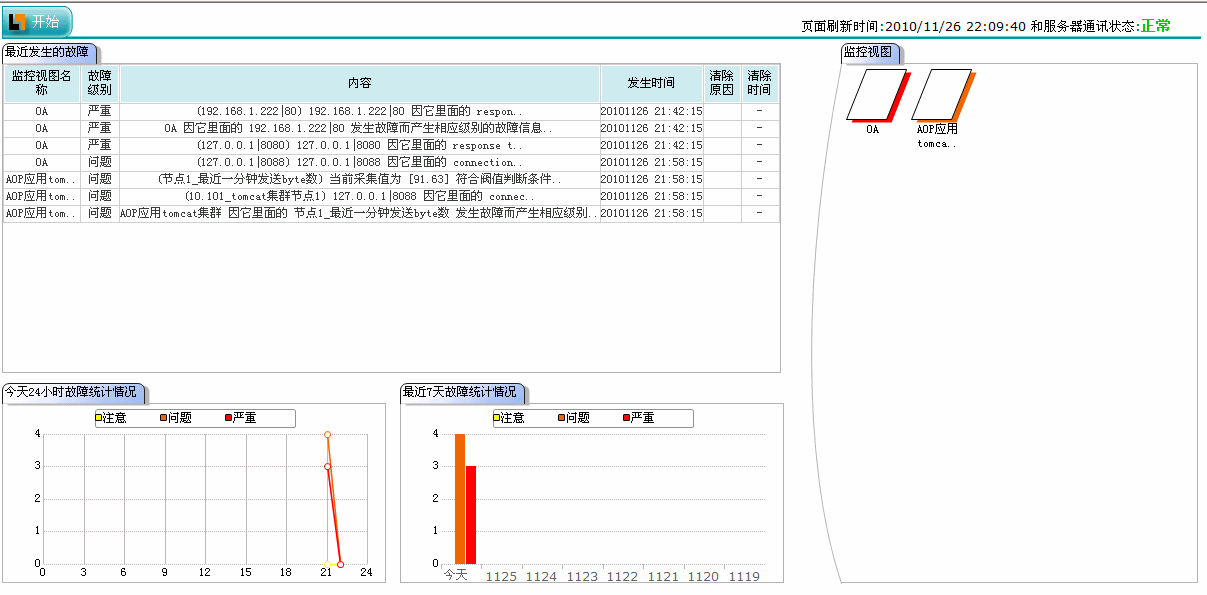Click the 内容 column header

click(360, 83)
